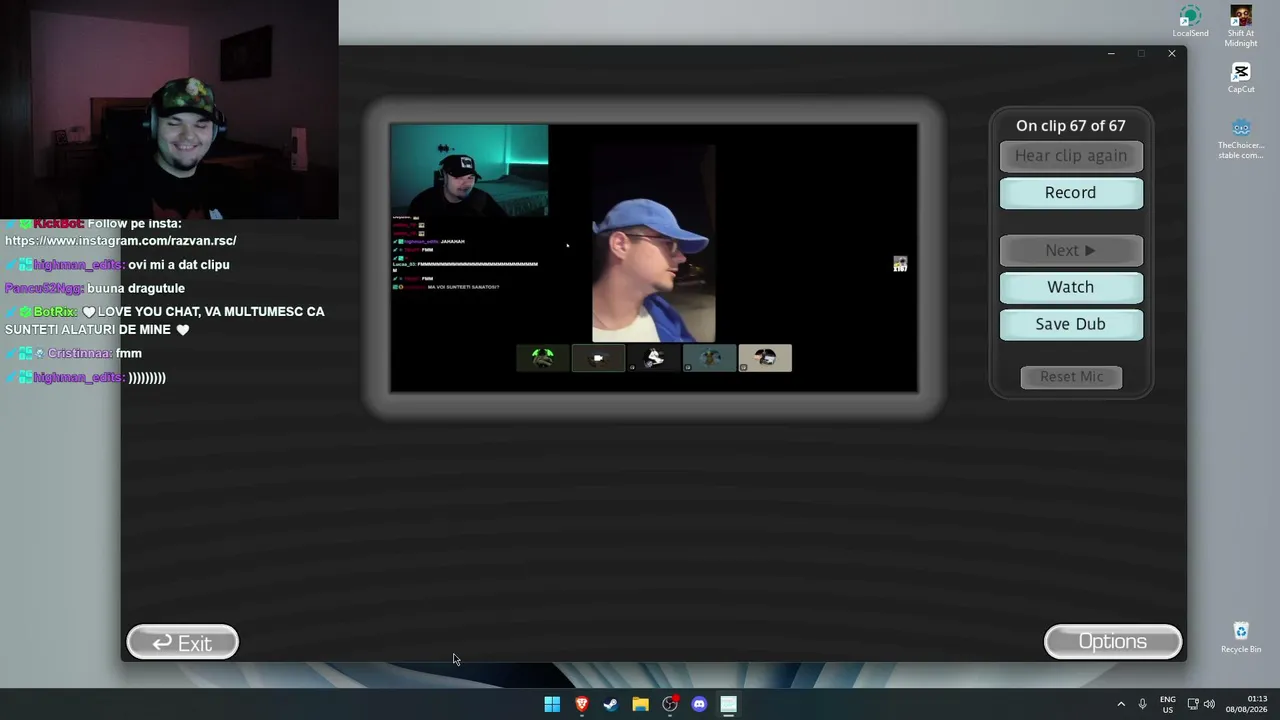Open the Recycle Bin on desktop

(1241, 637)
